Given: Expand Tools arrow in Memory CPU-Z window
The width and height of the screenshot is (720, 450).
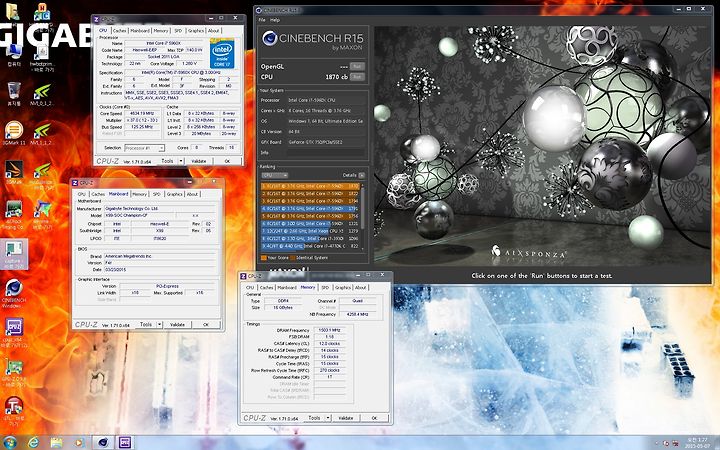Looking at the screenshot, I should [x=328, y=418].
